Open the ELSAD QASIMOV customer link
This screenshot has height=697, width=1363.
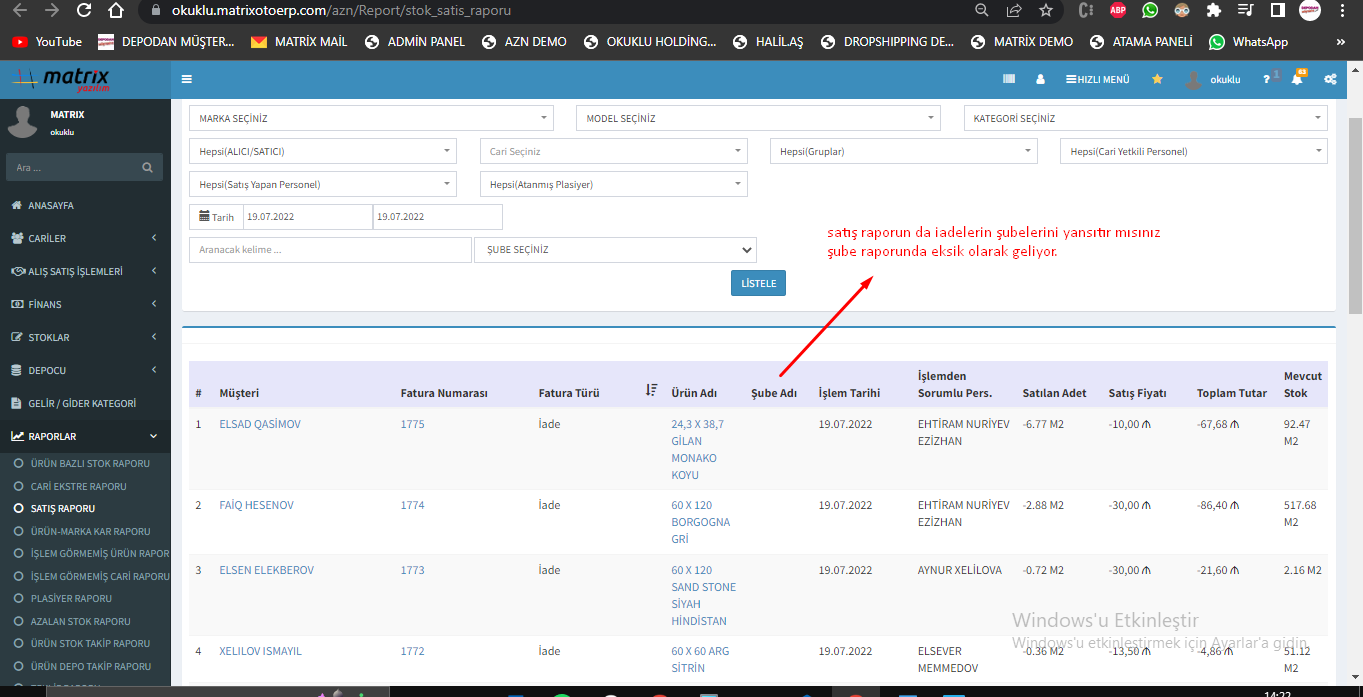pos(260,424)
